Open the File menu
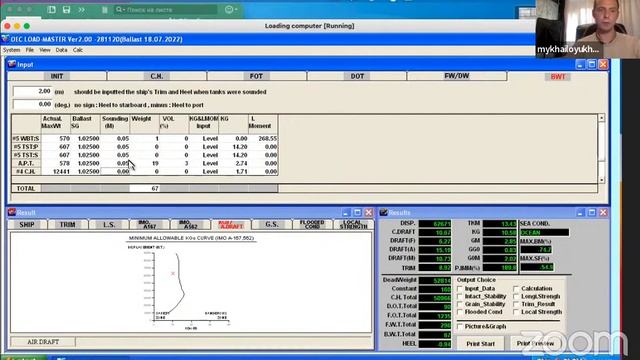Screen dimensions: 640x360 pos(30,50)
